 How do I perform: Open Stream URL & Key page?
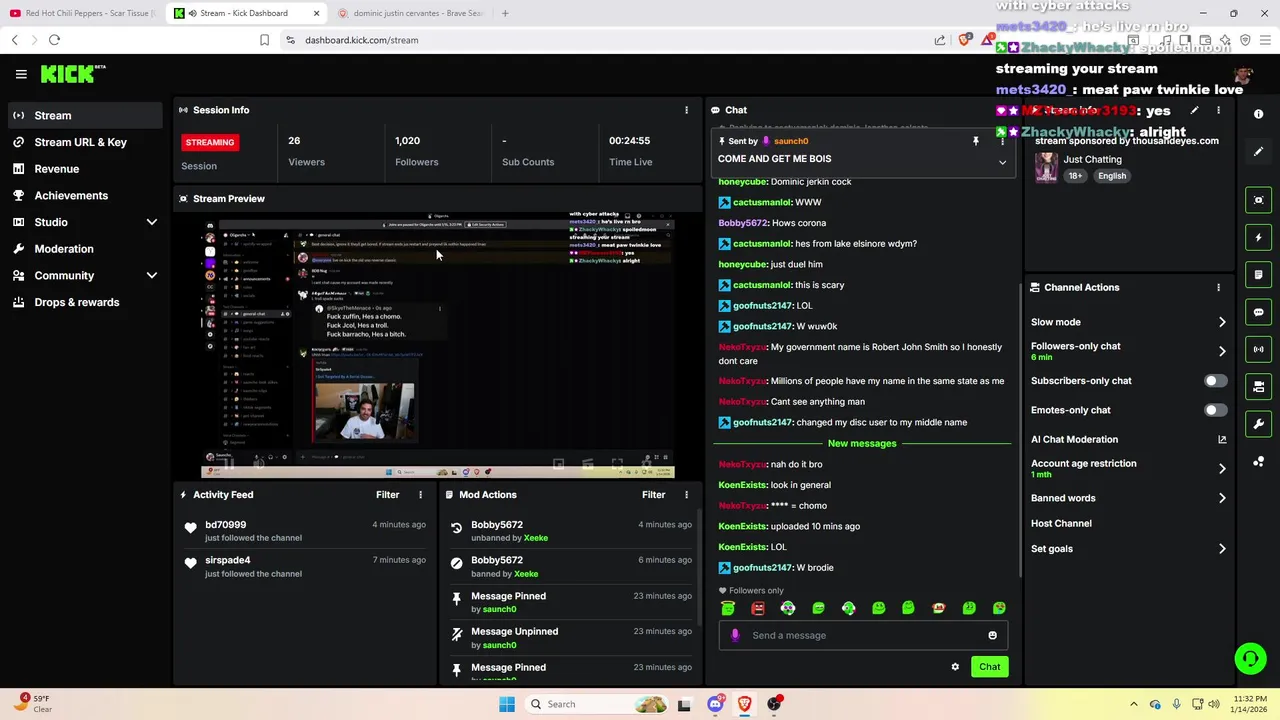pos(85,142)
